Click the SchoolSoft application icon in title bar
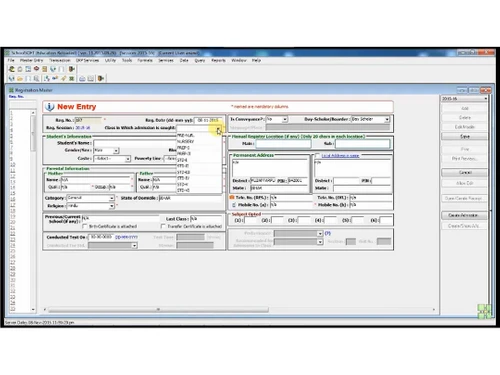The width and height of the screenshot is (500, 375). (8, 53)
